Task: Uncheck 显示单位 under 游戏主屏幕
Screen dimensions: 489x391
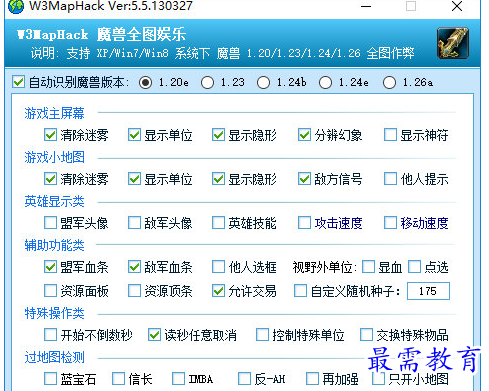Action: [134, 135]
